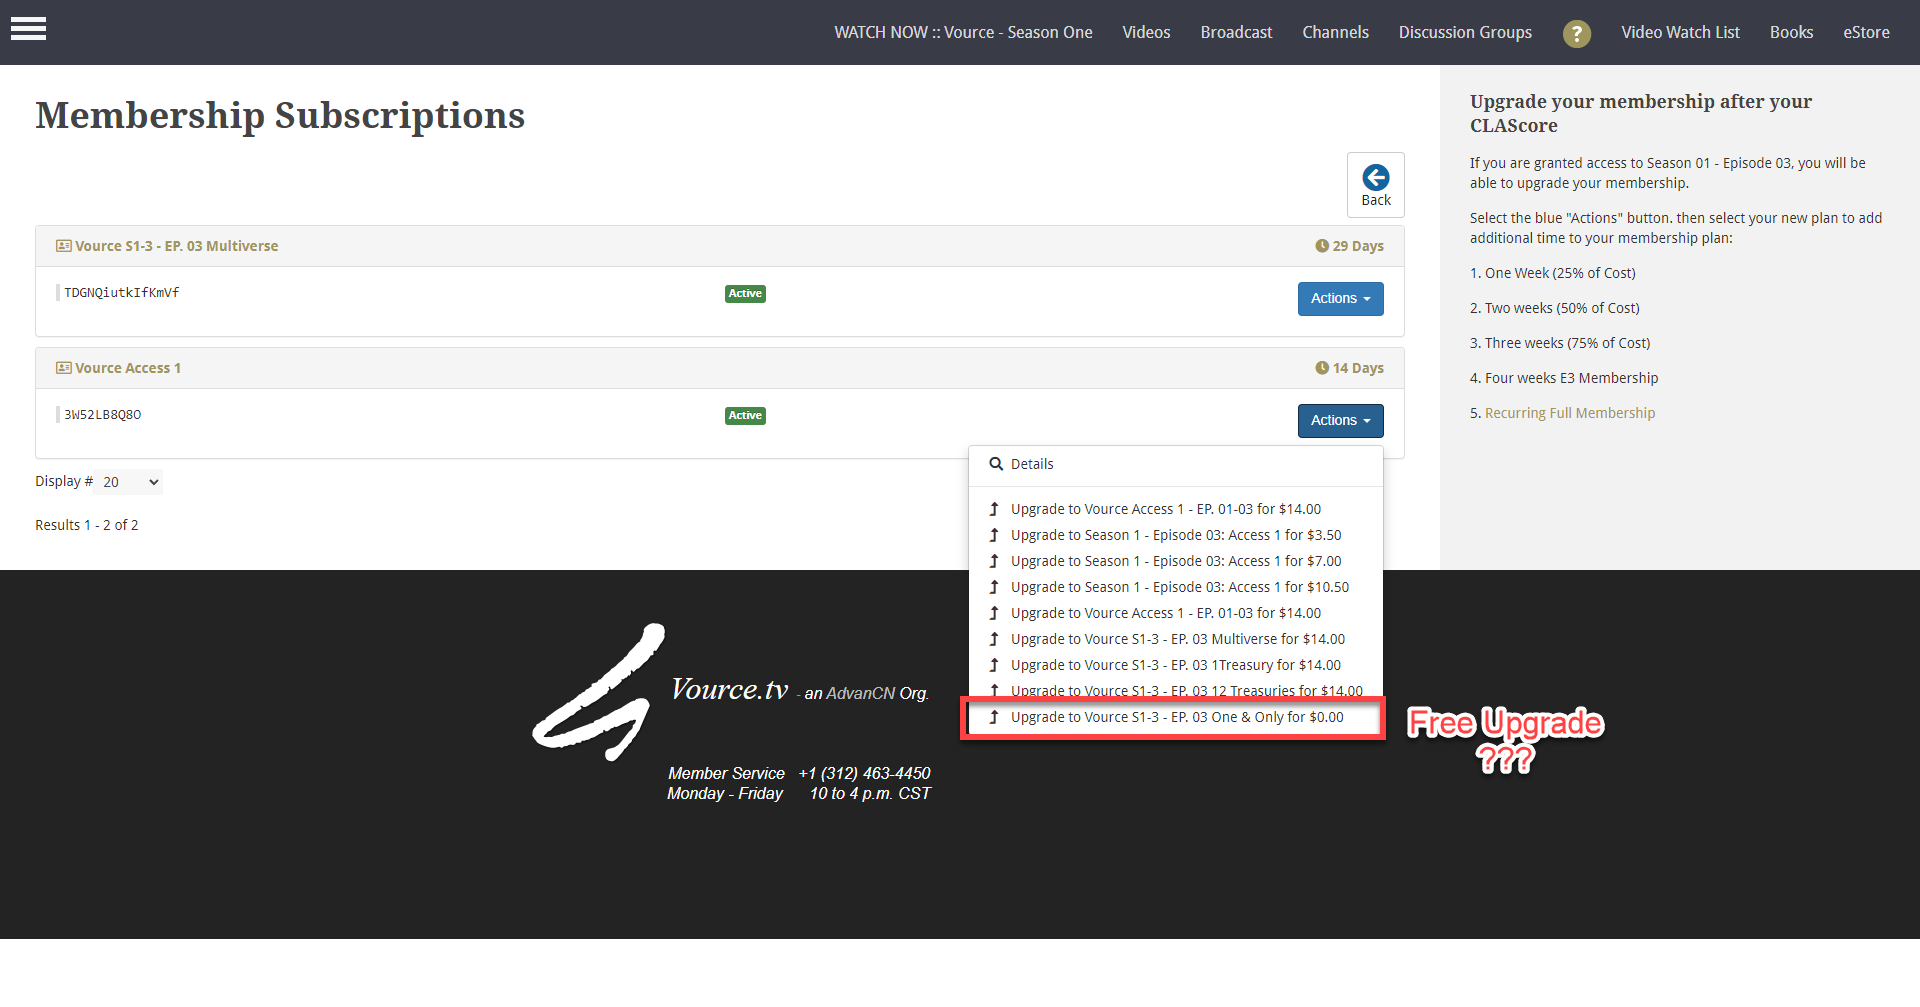Screen dimensions: 1920x1007
Task: Open Discussion Groups
Action: pos(1465,32)
